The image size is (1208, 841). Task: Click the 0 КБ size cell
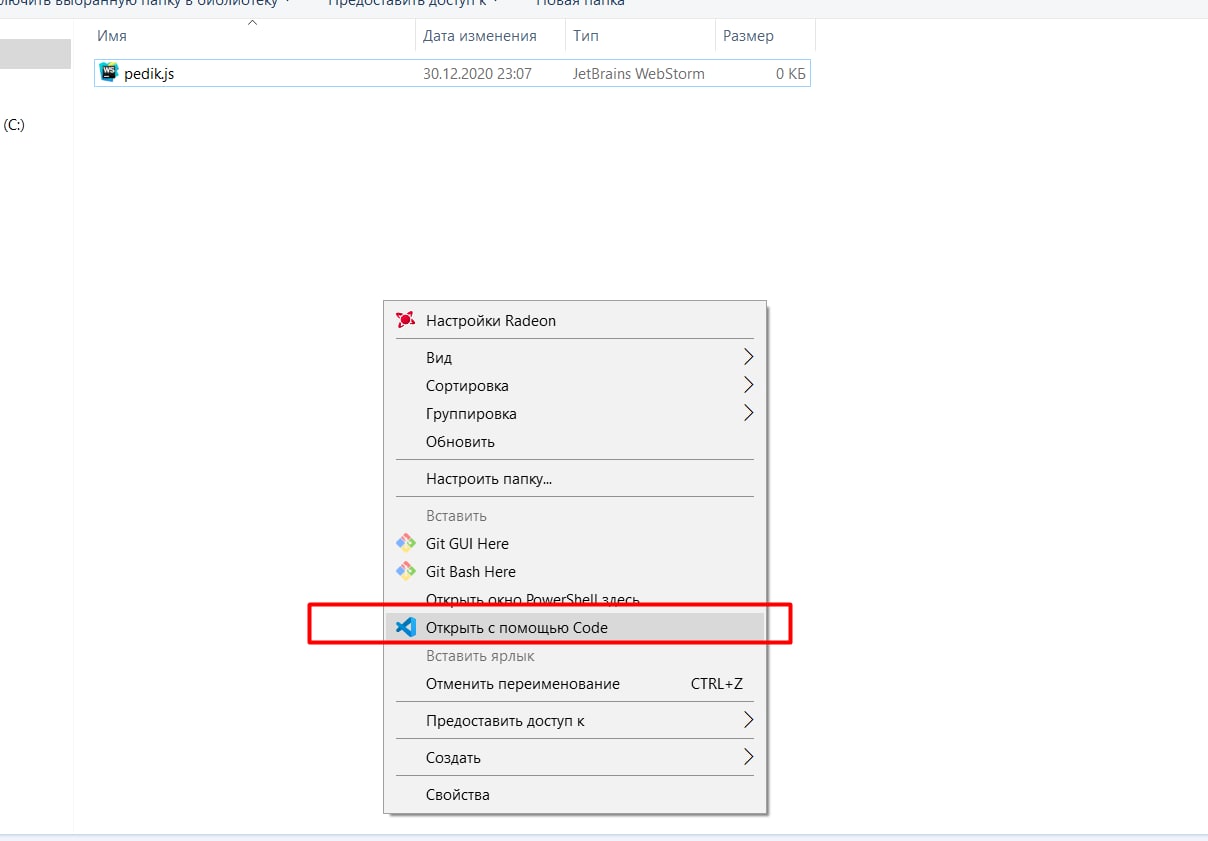[790, 73]
